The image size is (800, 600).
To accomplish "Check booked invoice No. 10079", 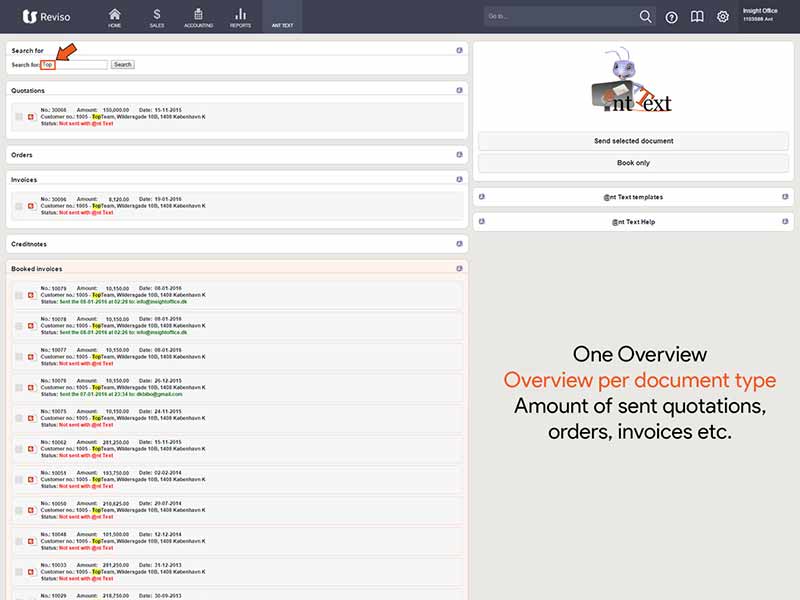I will [19, 295].
